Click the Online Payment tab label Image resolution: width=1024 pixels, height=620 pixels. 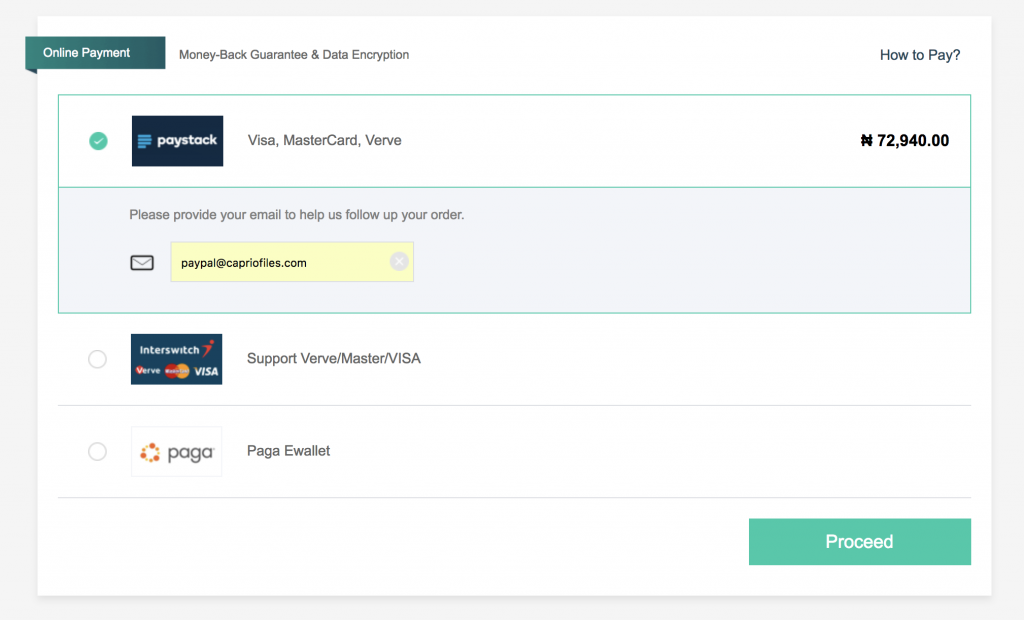click(x=86, y=53)
